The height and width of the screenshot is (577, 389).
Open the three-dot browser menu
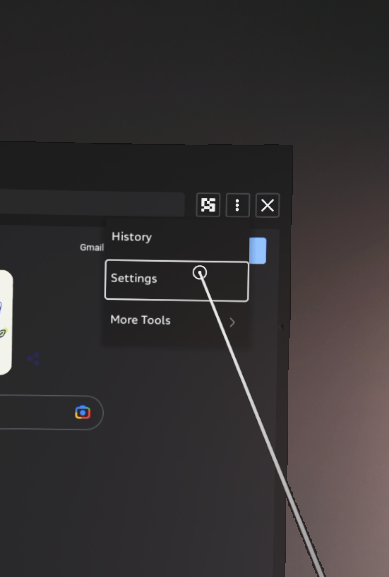point(237,205)
